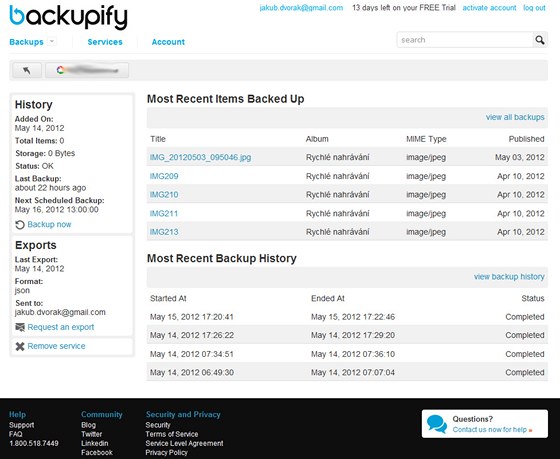Click the Started At column header
The width and height of the screenshot is (560, 459).
pyautogui.click(x=168, y=298)
